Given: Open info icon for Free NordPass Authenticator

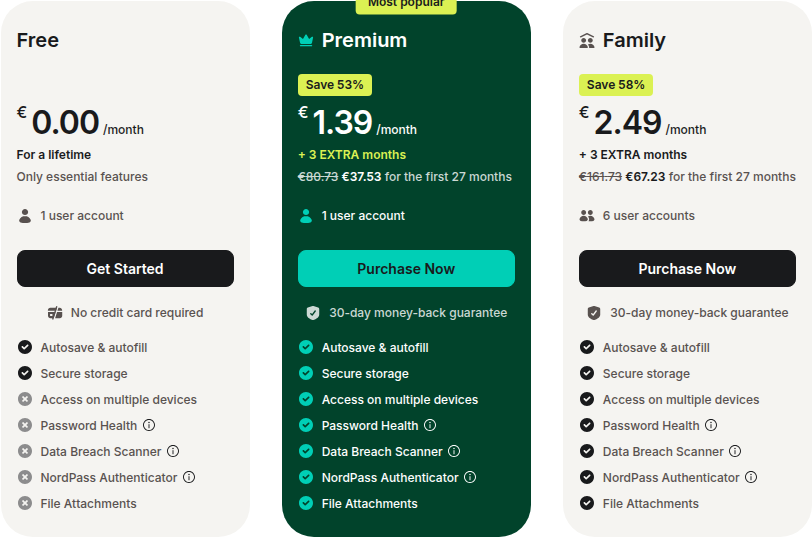Looking at the screenshot, I should (189, 477).
